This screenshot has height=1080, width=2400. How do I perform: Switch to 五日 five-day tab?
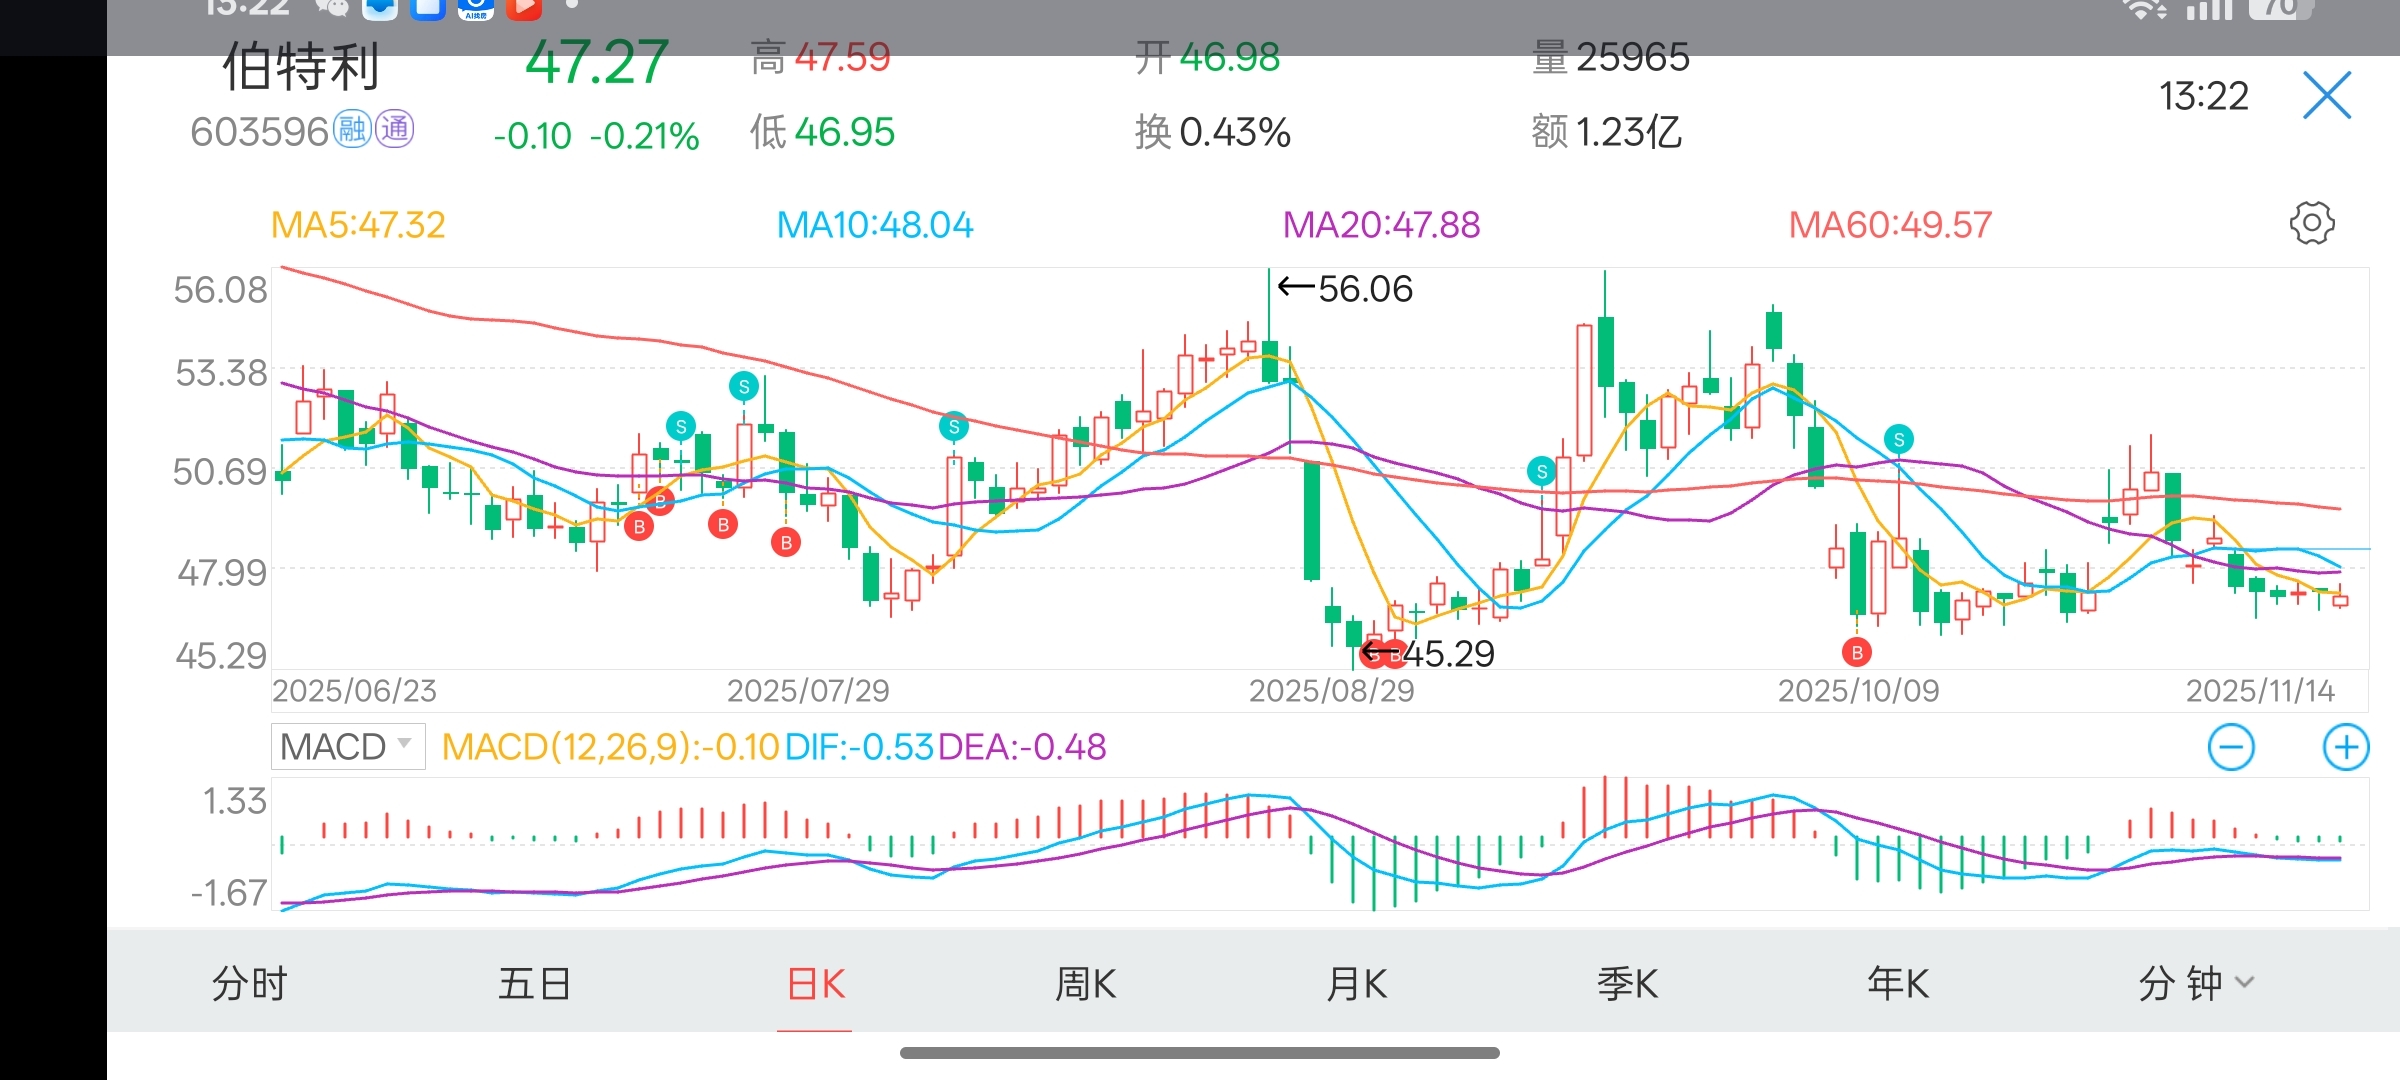click(x=534, y=984)
